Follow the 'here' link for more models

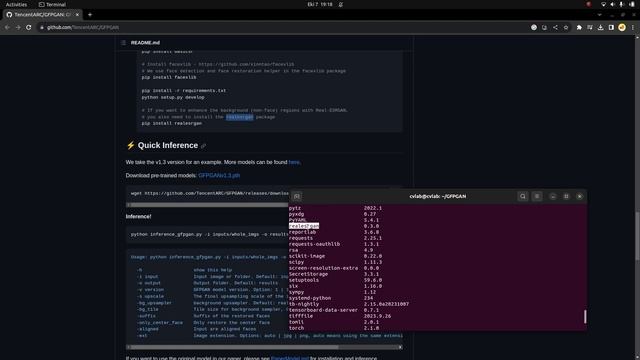click(x=294, y=162)
